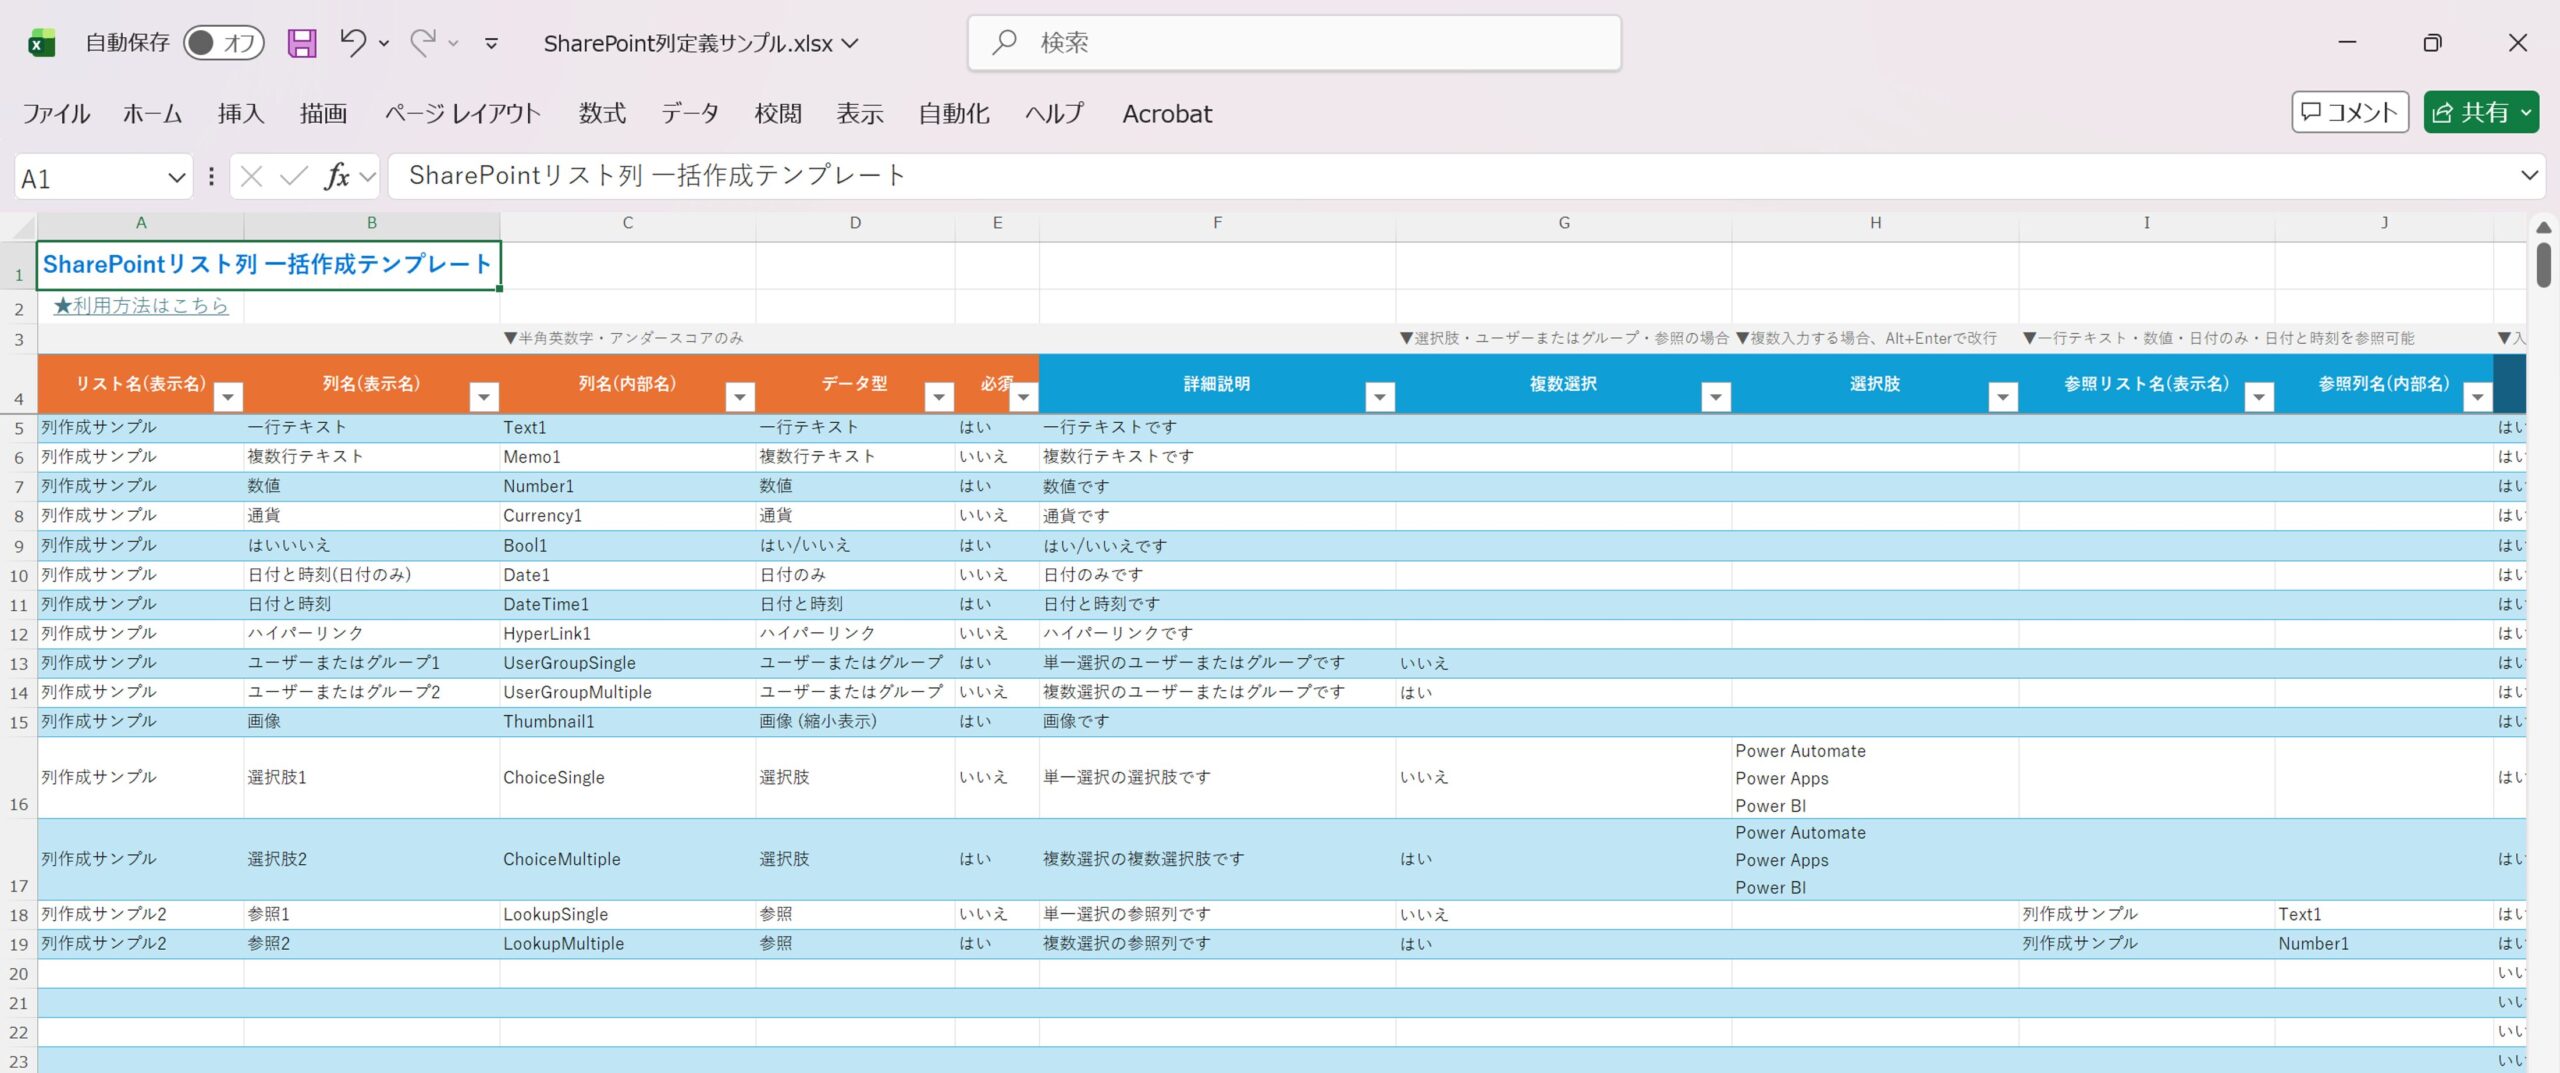This screenshot has height=1073, width=2560.
Task: Select the title cell SharePointリスト列 一括作成テンプレート
Action: (268, 265)
